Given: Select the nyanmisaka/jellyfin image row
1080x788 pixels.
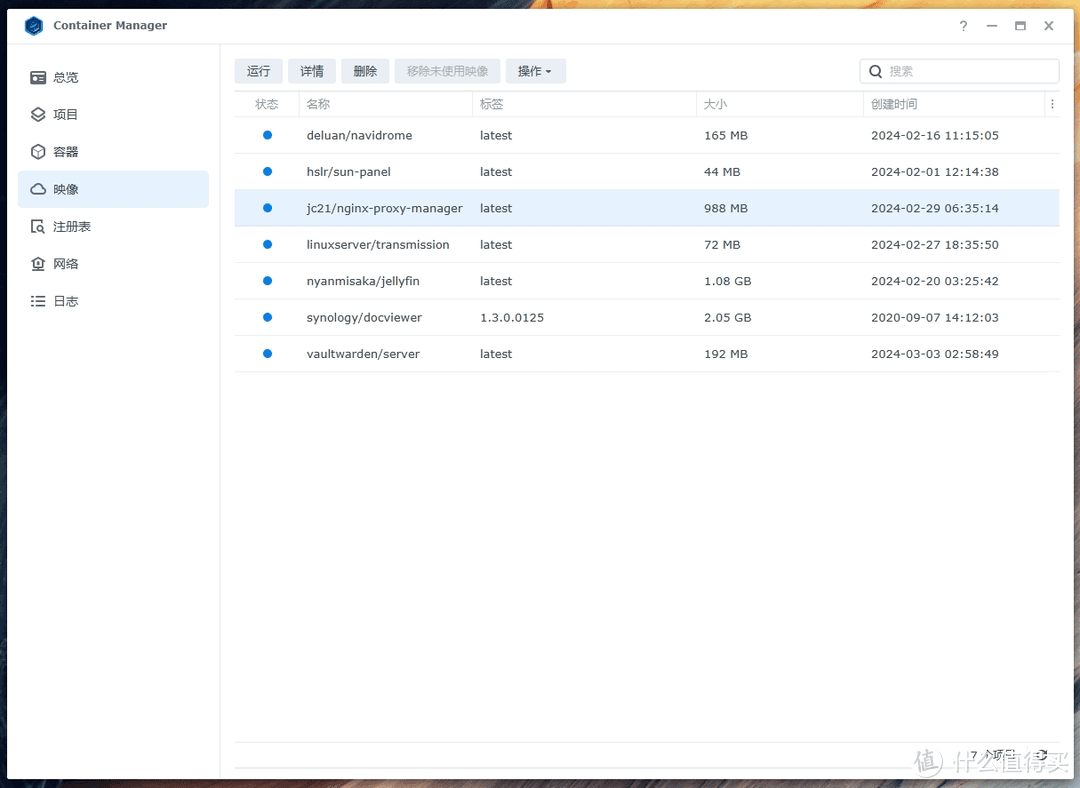Looking at the screenshot, I should pos(647,281).
